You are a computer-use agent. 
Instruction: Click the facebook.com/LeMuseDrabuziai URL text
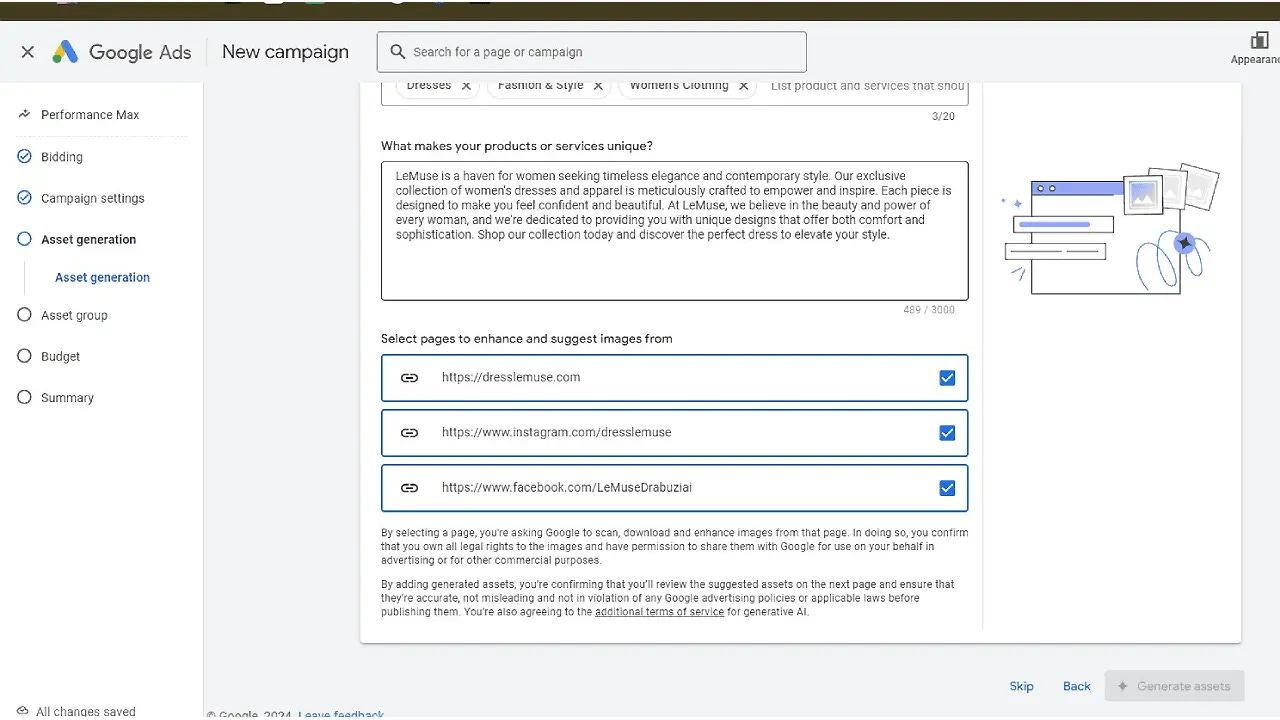pos(567,487)
